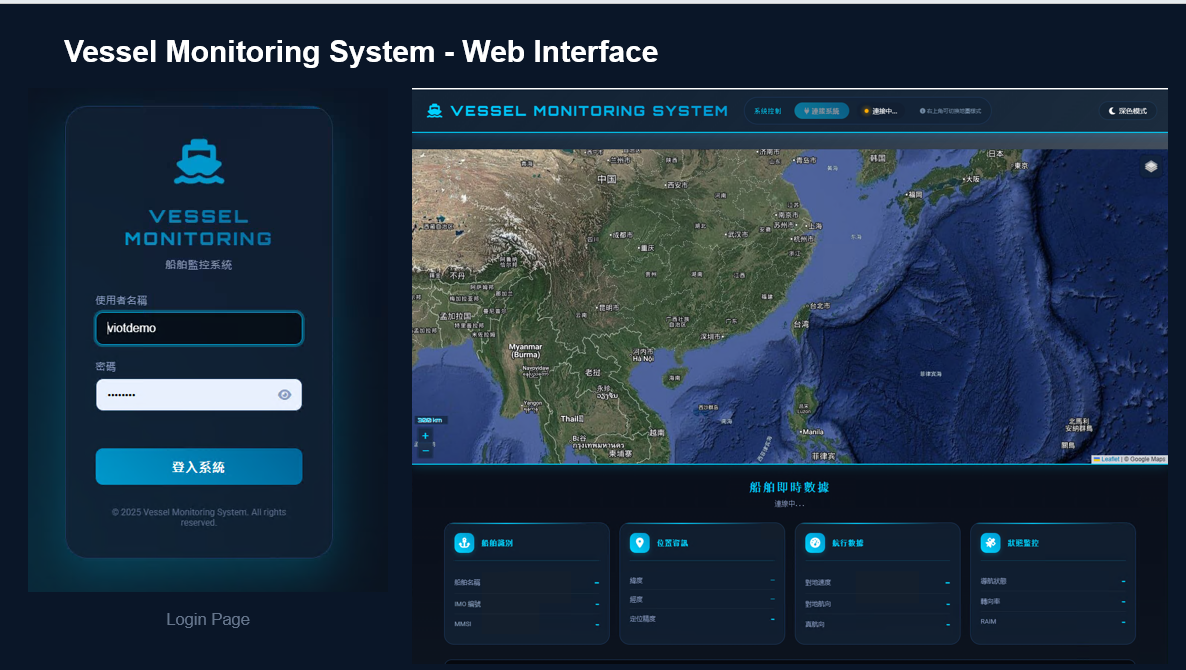Toggle password visibility with the eye icon
The image size is (1186, 670).
pyautogui.click(x=285, y=394)
